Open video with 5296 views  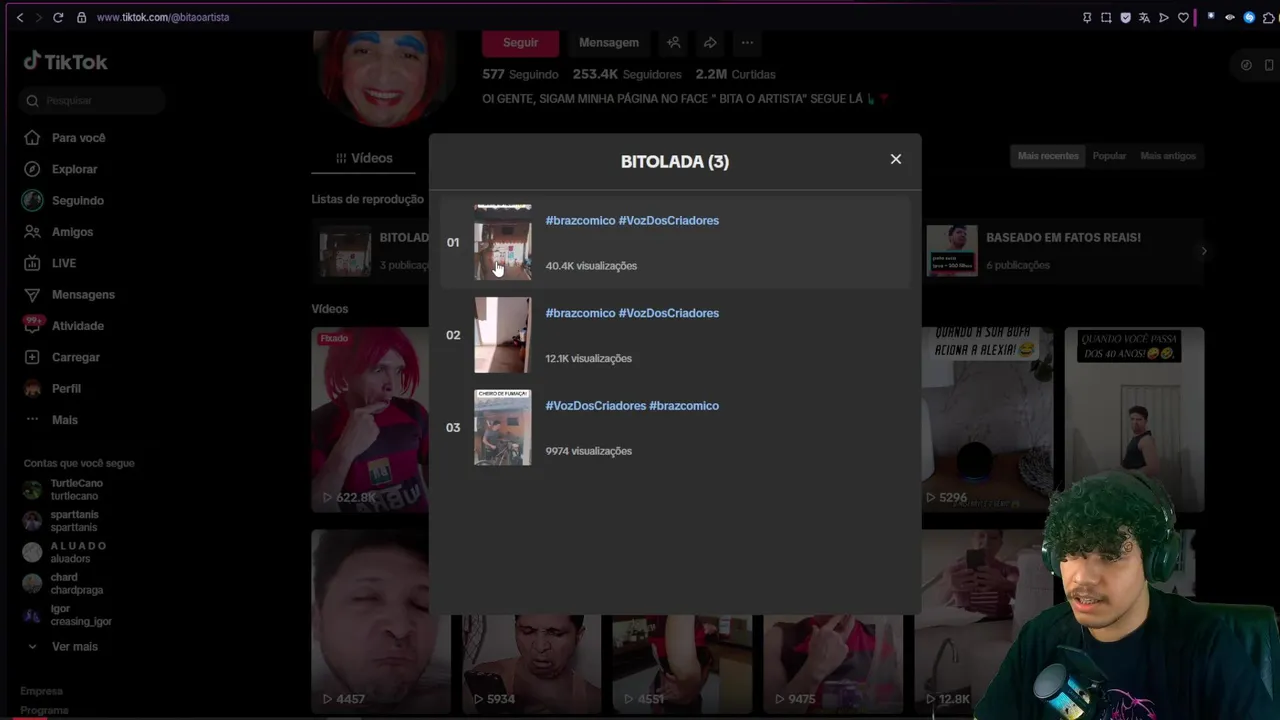986,420
